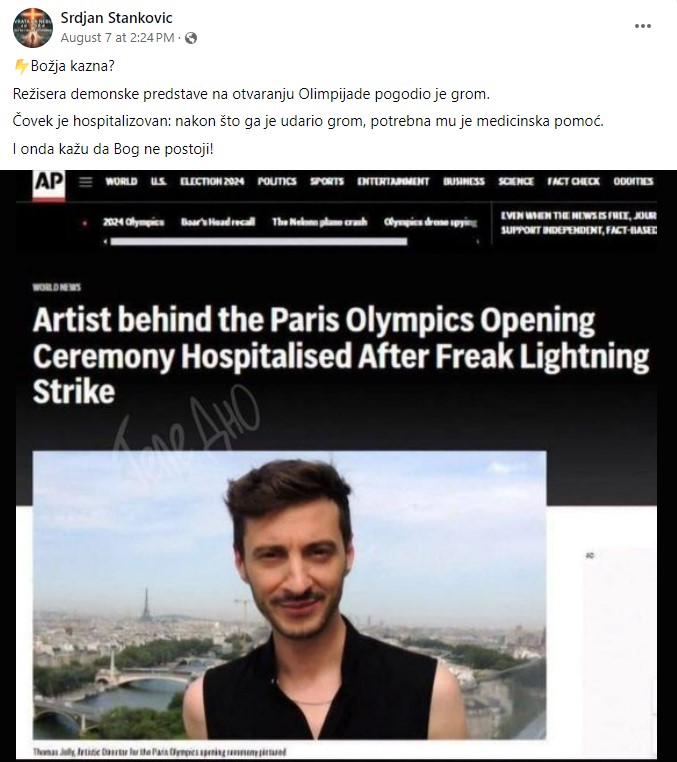This screenshot has width=677, height=762.
Task: Click the 2024 Olympics trending topic
Action: (x=134, y=222)
